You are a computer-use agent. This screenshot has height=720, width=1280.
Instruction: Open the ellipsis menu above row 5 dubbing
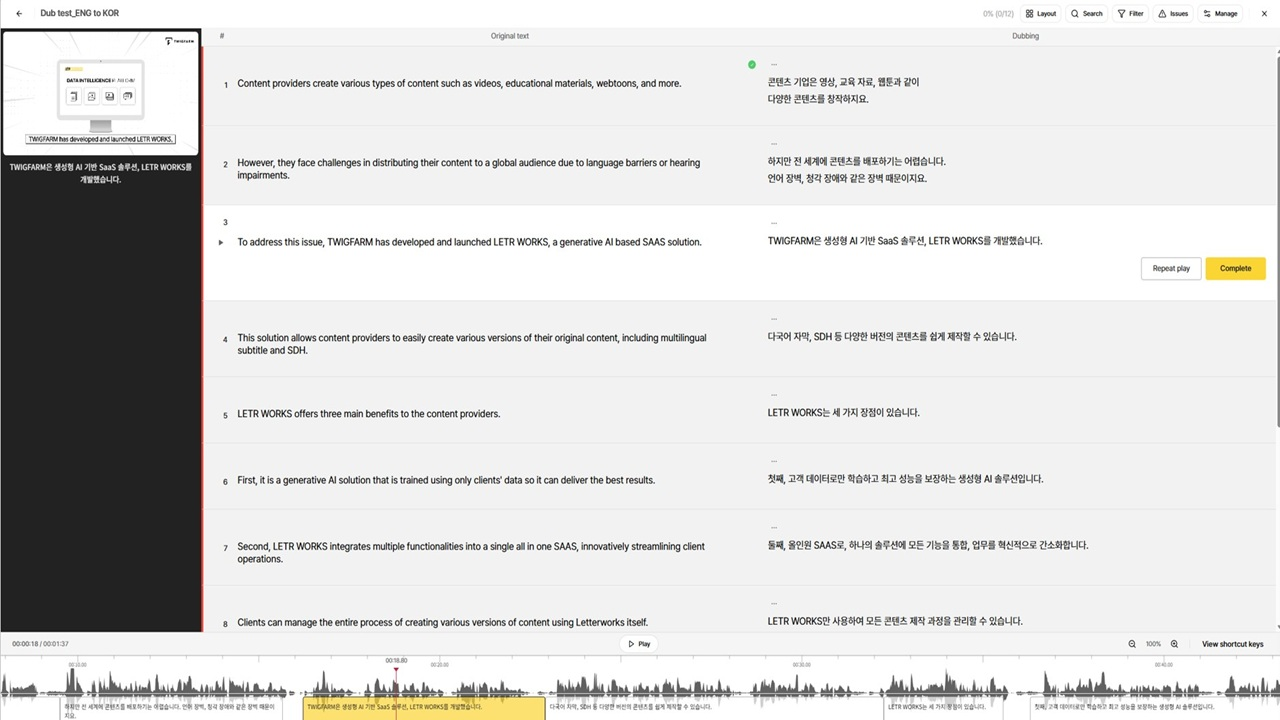click(x=773, y=395)
